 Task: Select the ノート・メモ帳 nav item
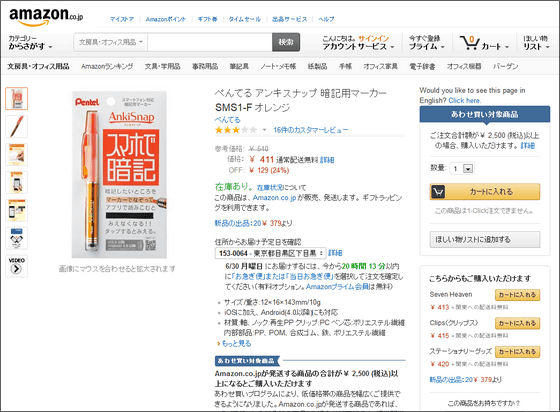[x=278, y=66]
